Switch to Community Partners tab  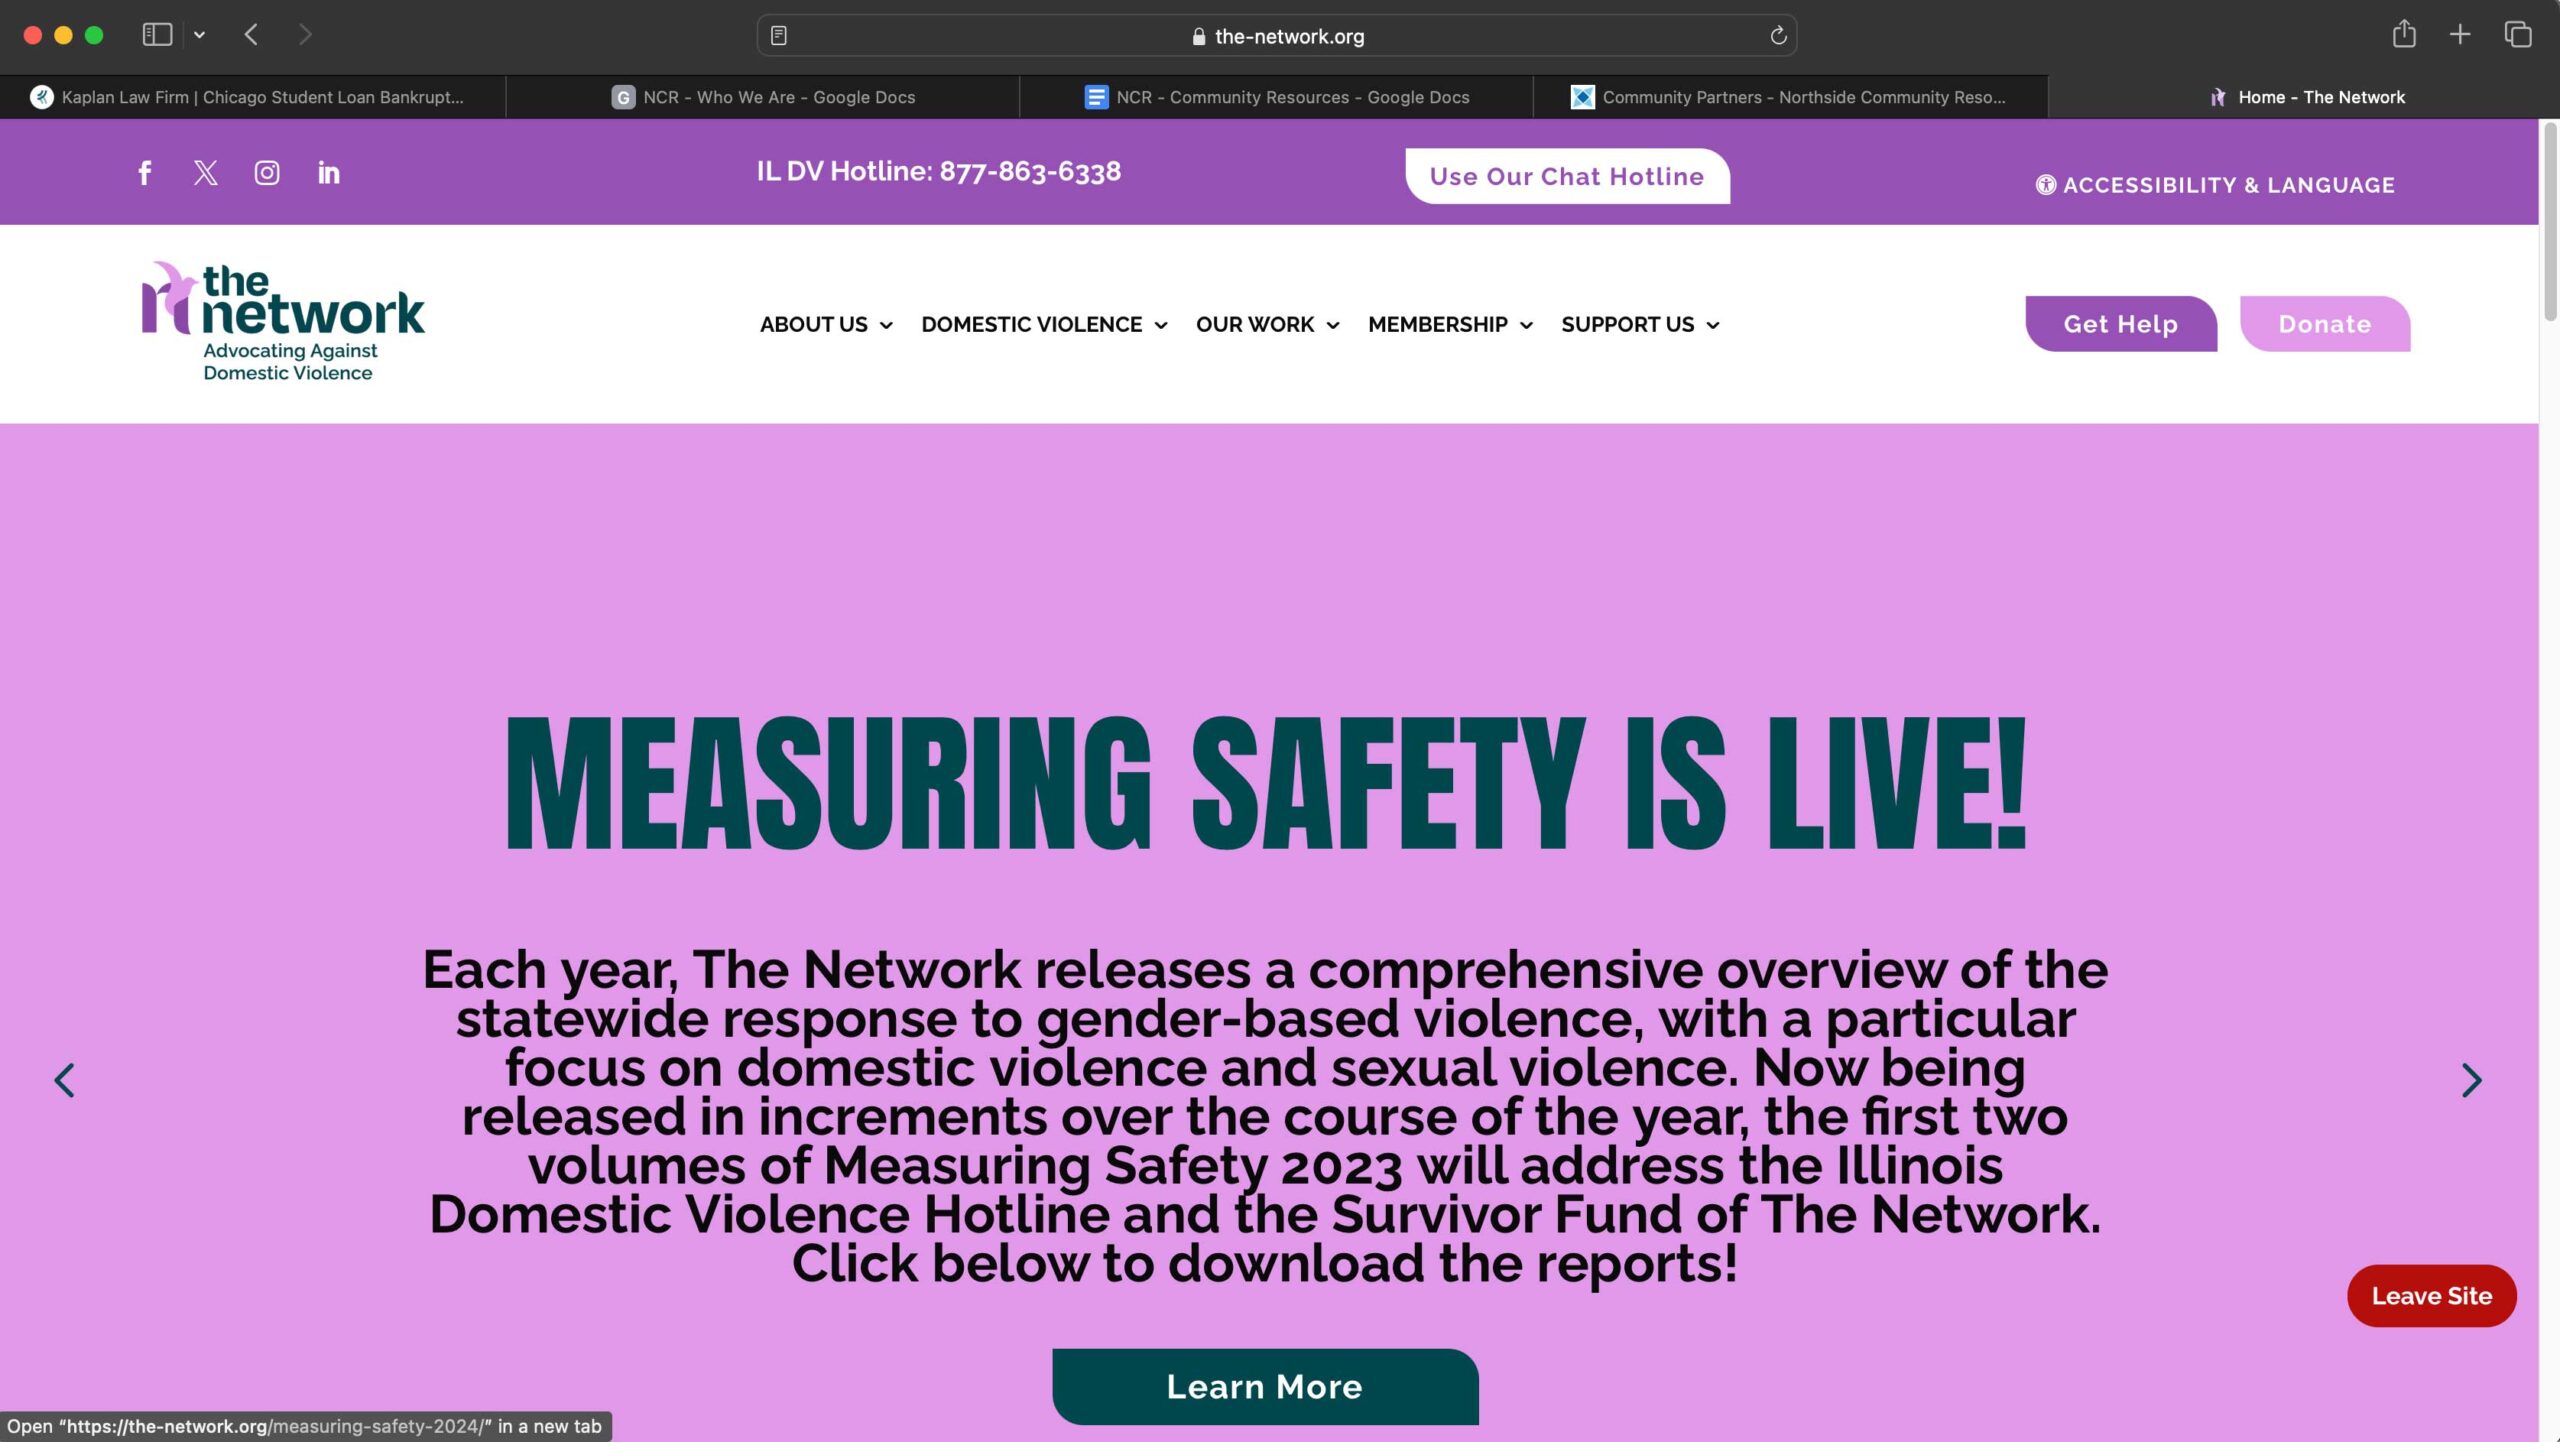click(x=1790, y=97)
